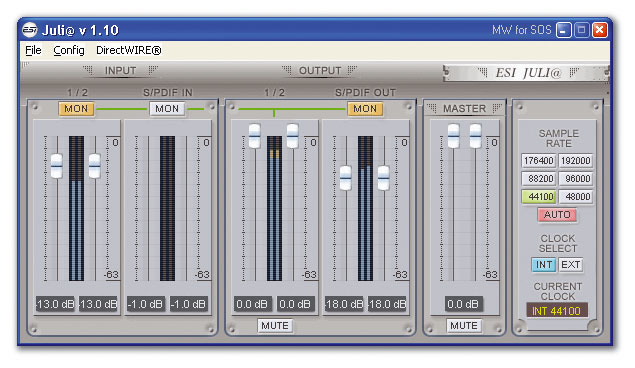The height and width of the screenshot is (368, 635).
Task: Toggle MON for S/PDIF IN
Action: coord(167,108)
